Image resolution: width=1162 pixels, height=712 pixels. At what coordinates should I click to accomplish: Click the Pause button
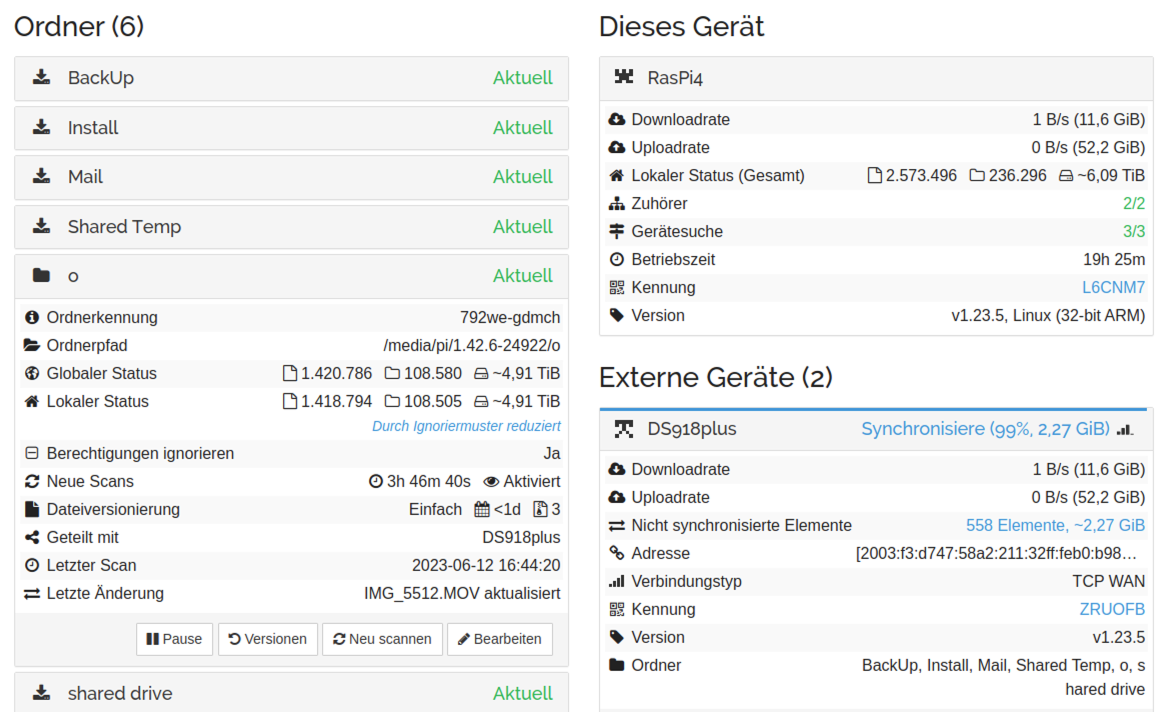tap(174, 639)
